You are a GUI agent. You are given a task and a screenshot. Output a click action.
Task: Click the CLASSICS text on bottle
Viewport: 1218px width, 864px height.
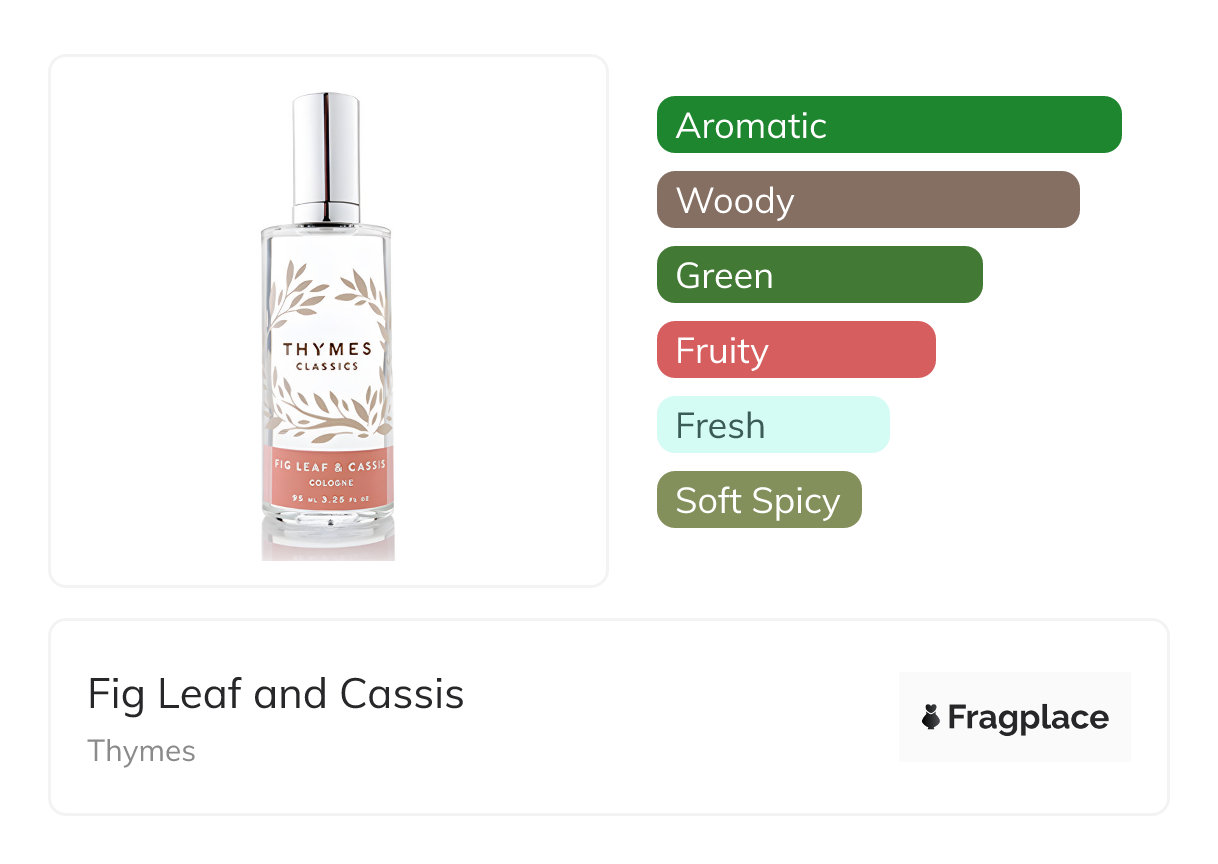tap(327, 367)
